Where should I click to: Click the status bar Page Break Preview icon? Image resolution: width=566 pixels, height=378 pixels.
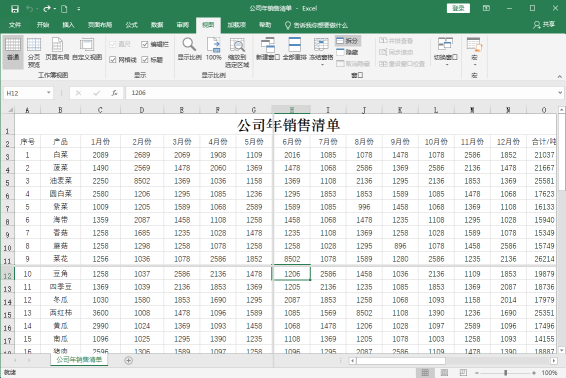(463, 372)
